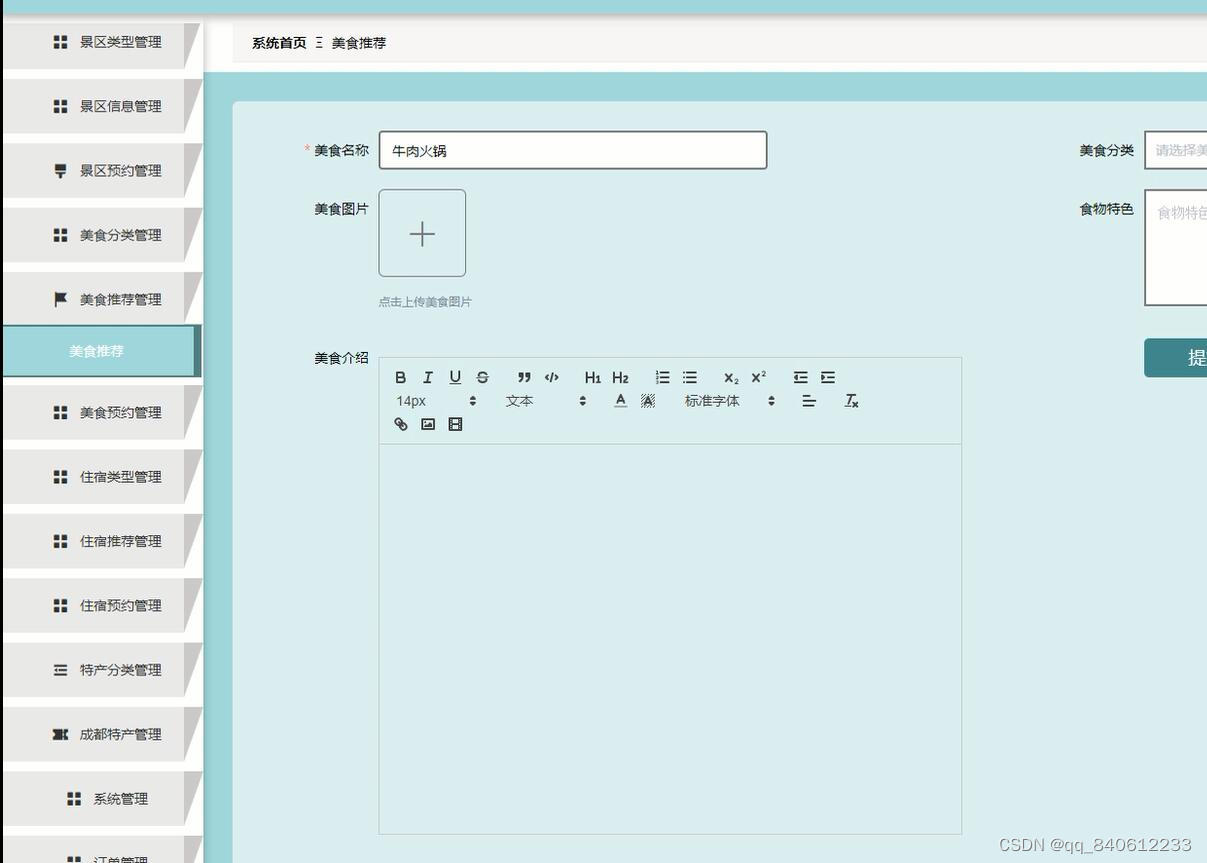Toggle code view in the editor

click(x=551, y=377)
